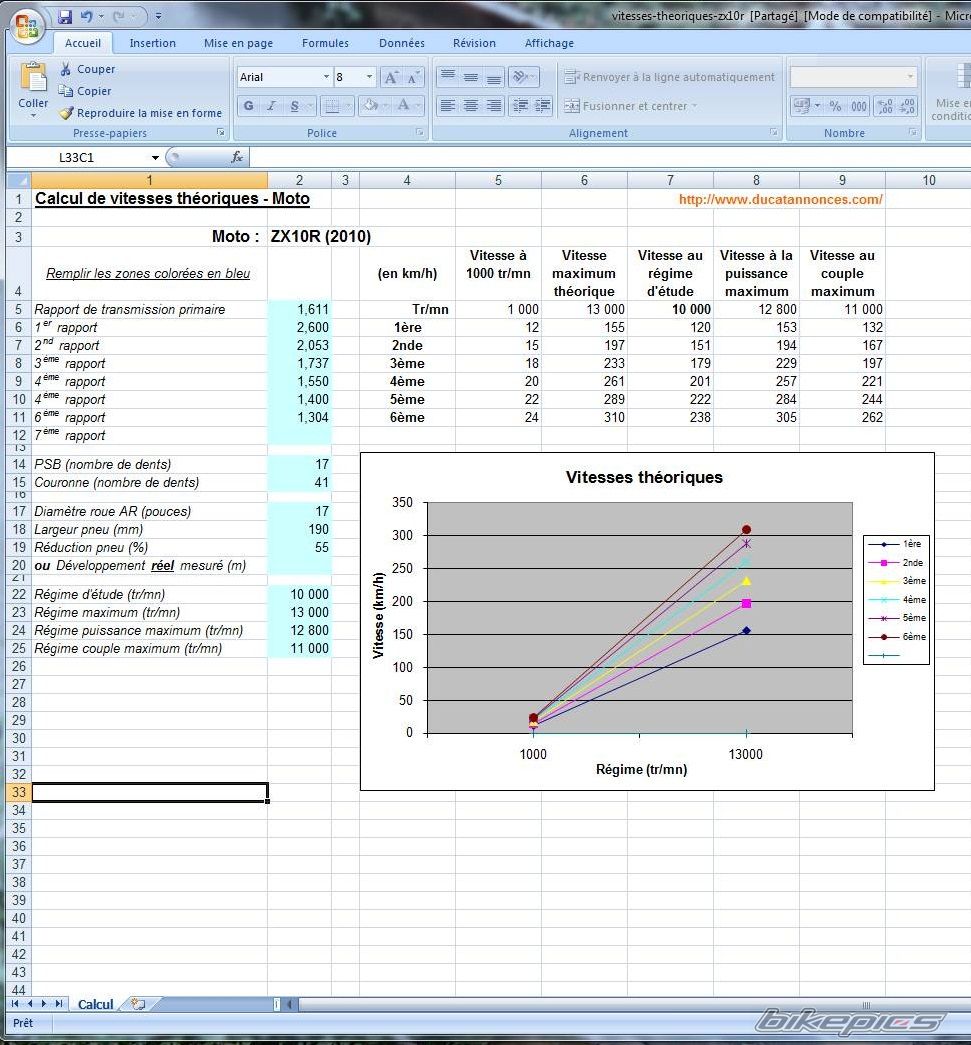Viewport: 971px width, 1045px height.
Task: Activate Reproduire la mise en forme painter
Action: (x=141, y=113)
